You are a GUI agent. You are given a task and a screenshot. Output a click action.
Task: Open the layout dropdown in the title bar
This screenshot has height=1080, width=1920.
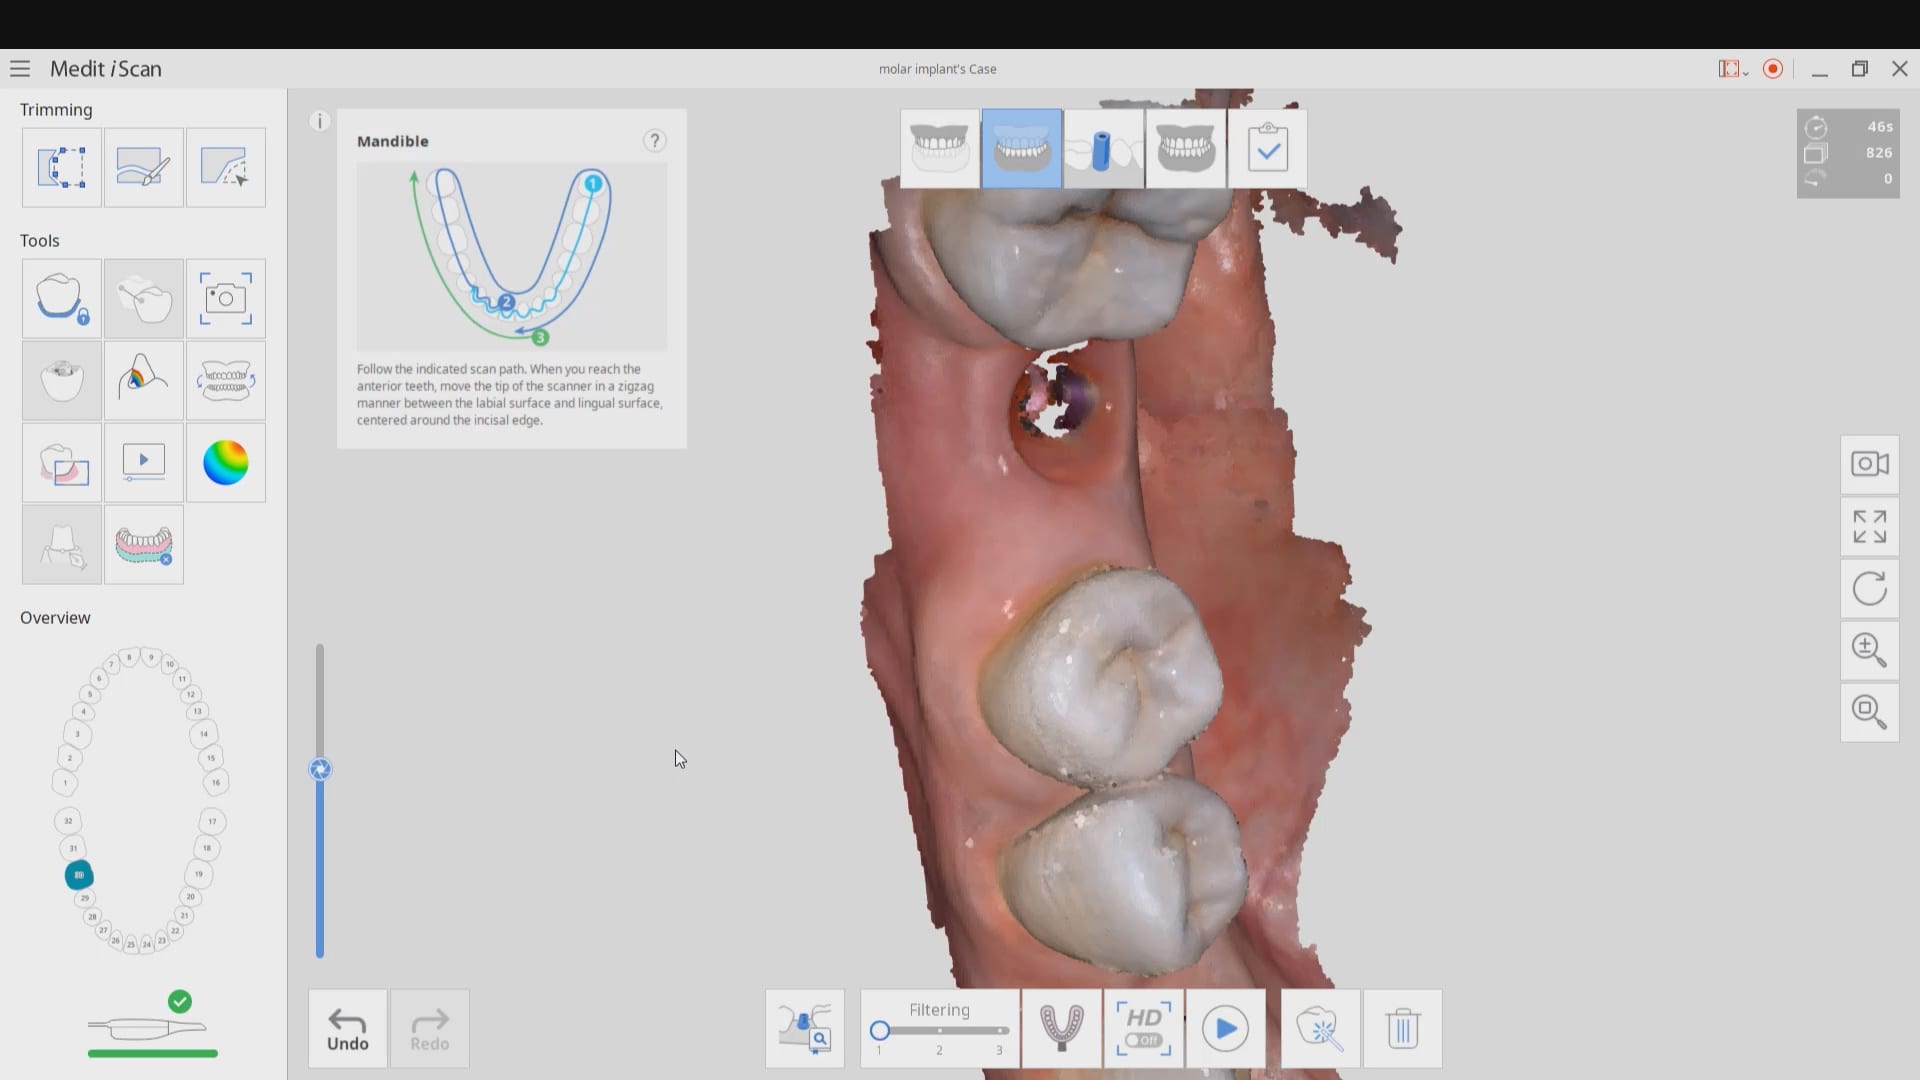(1733, 69)
